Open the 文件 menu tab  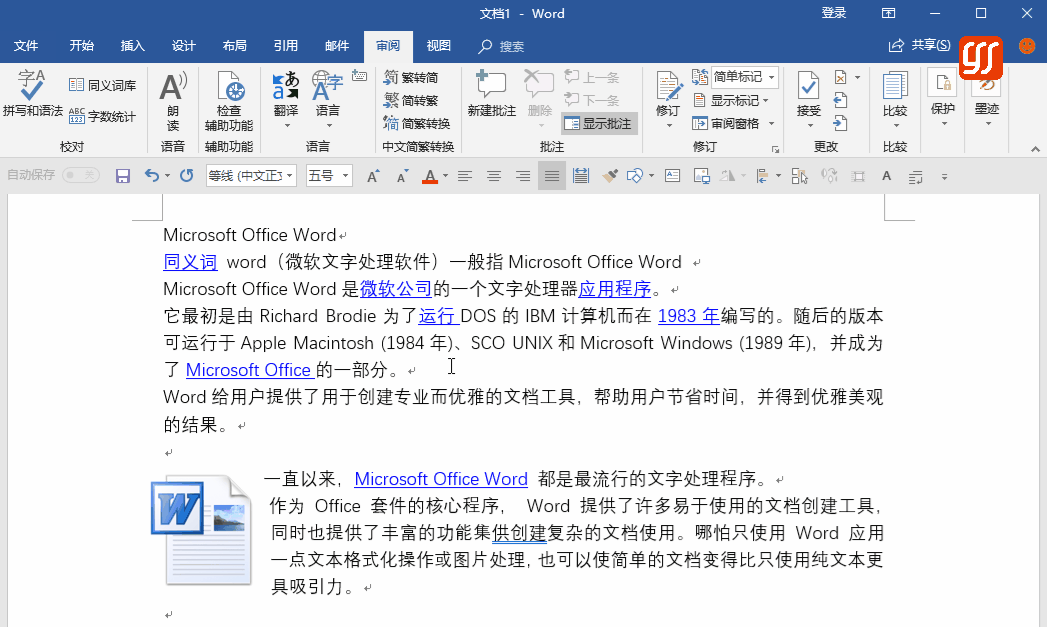(26, 45)
